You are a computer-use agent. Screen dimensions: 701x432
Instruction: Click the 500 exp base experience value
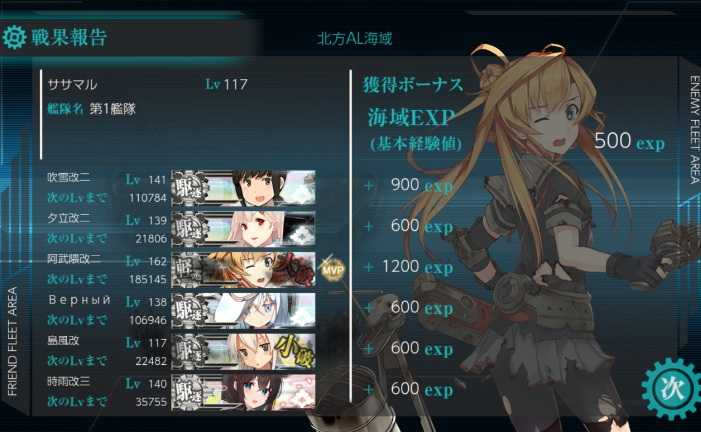[629, 141]
